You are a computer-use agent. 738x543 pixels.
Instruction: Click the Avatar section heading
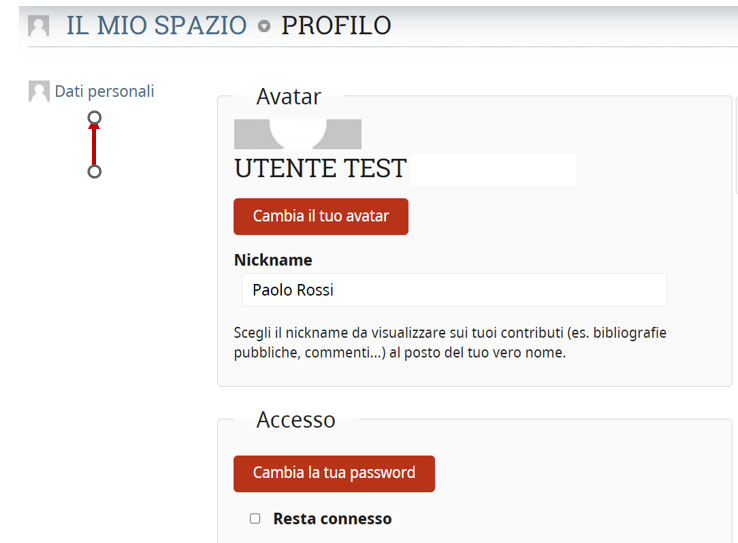pyautogui.click(x=288, y=97)
